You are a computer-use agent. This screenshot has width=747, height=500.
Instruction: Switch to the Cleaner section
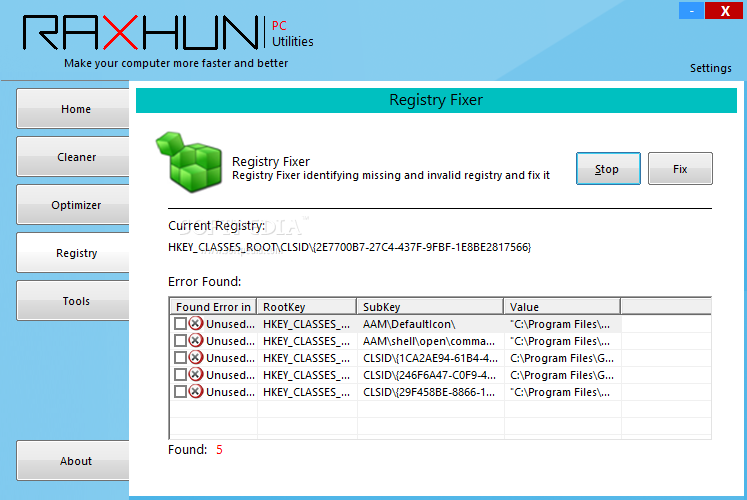[73, 157]
